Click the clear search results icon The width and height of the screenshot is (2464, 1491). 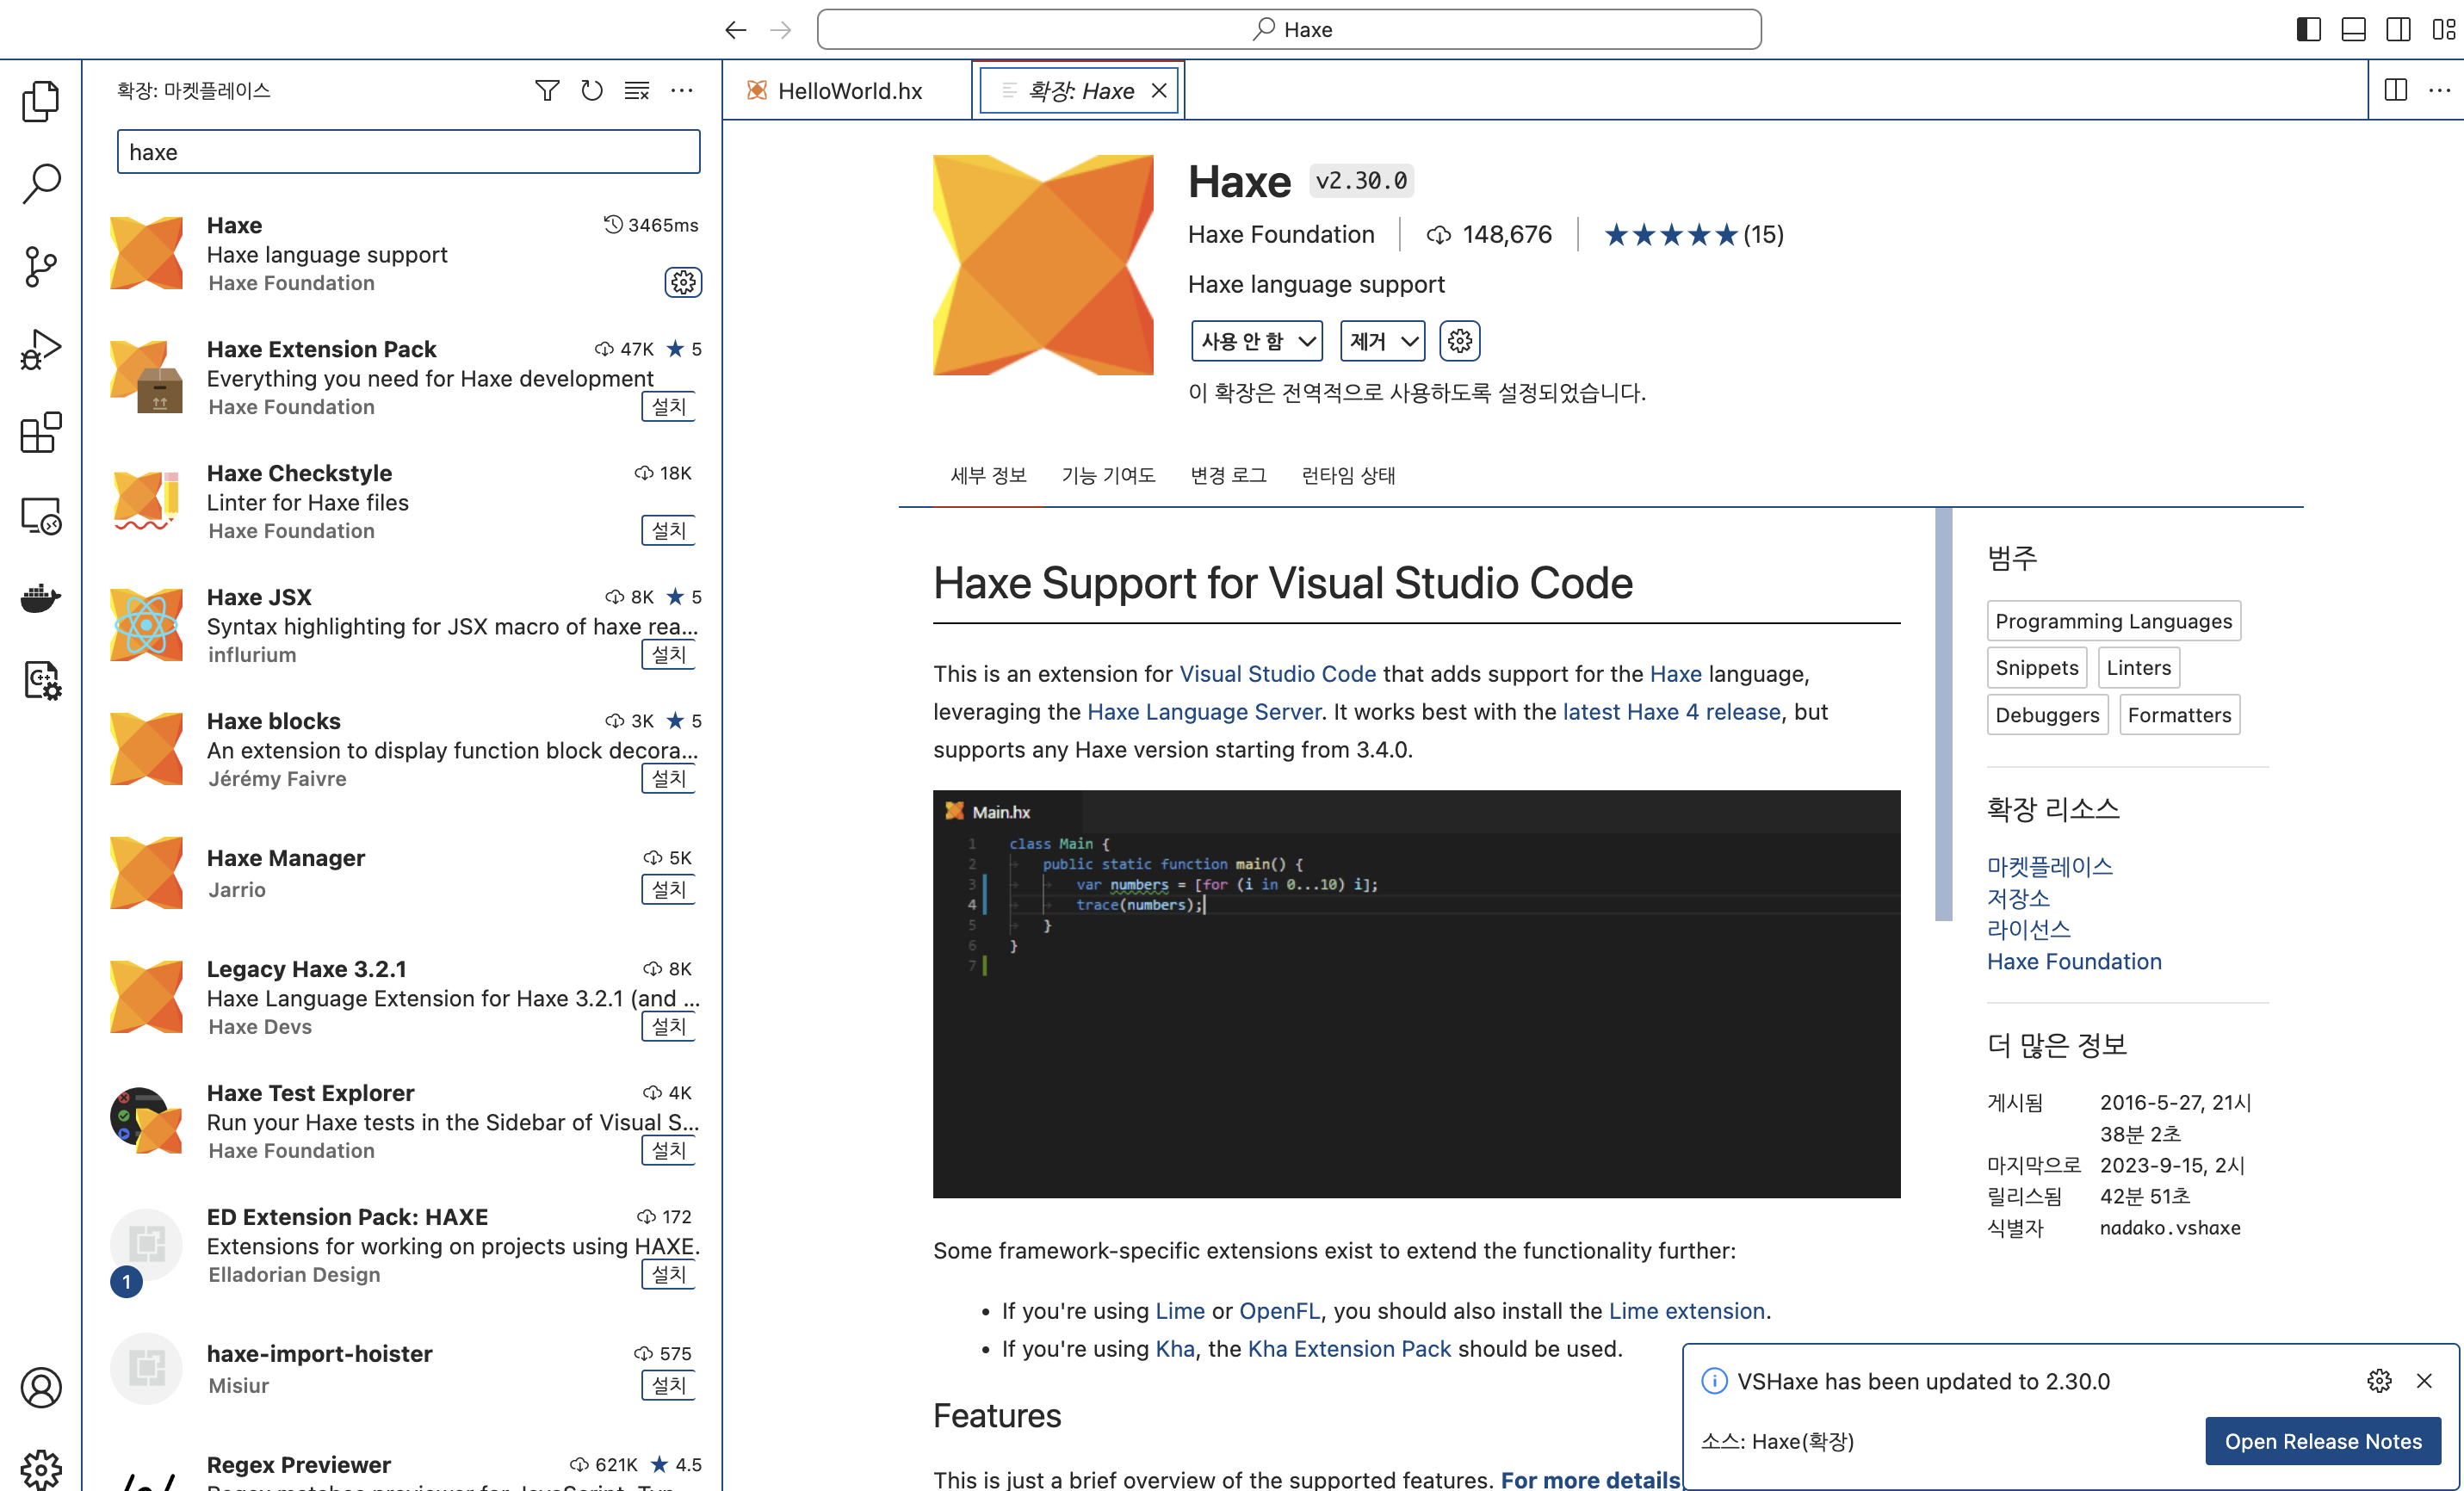636,91
